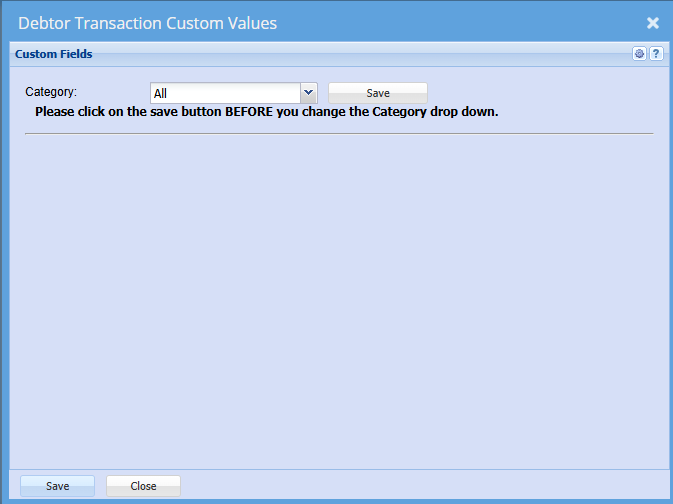
Task: Select the All value in Category field
Action: (161, 94)
